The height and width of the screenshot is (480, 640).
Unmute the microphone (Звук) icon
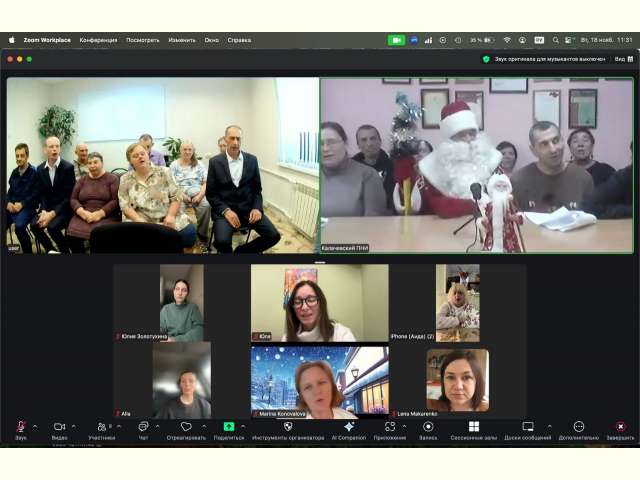click(x=20, y=427)
